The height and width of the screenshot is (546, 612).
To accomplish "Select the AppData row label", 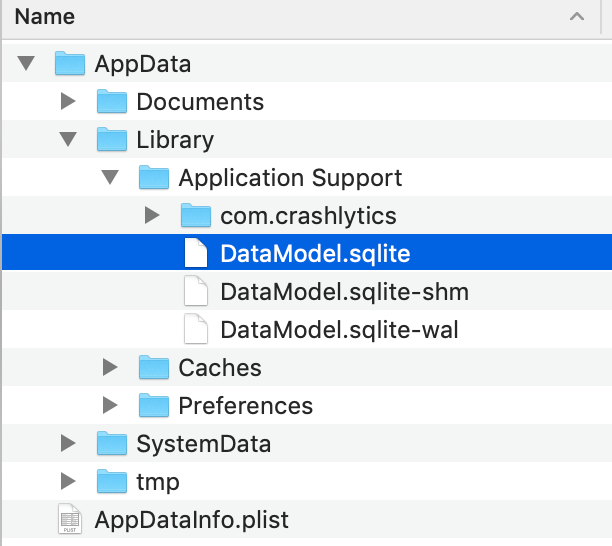I will pos(143,64).
